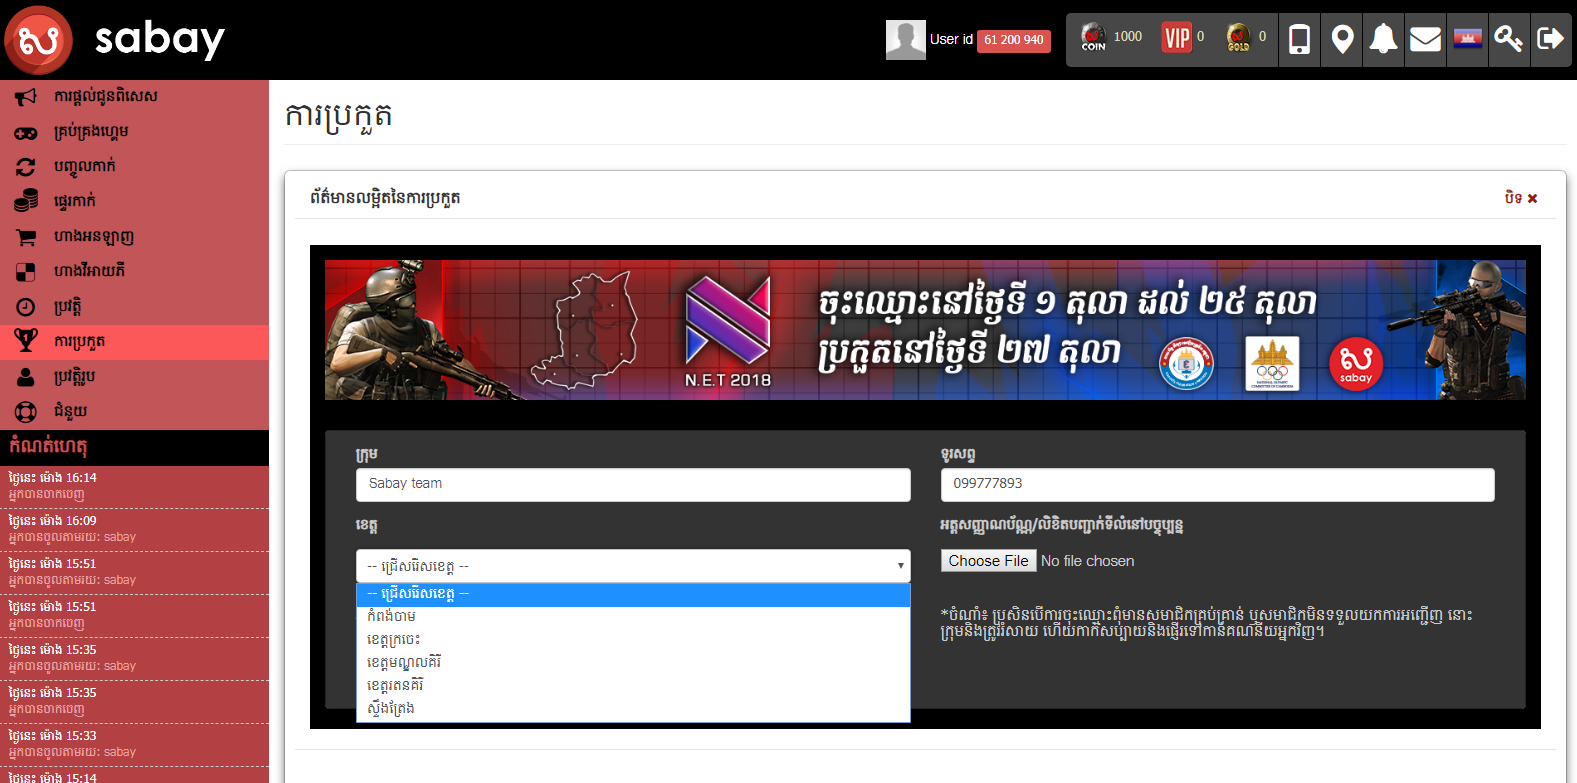
Task: Click the key password icon
Action: tap(1508, 40)
